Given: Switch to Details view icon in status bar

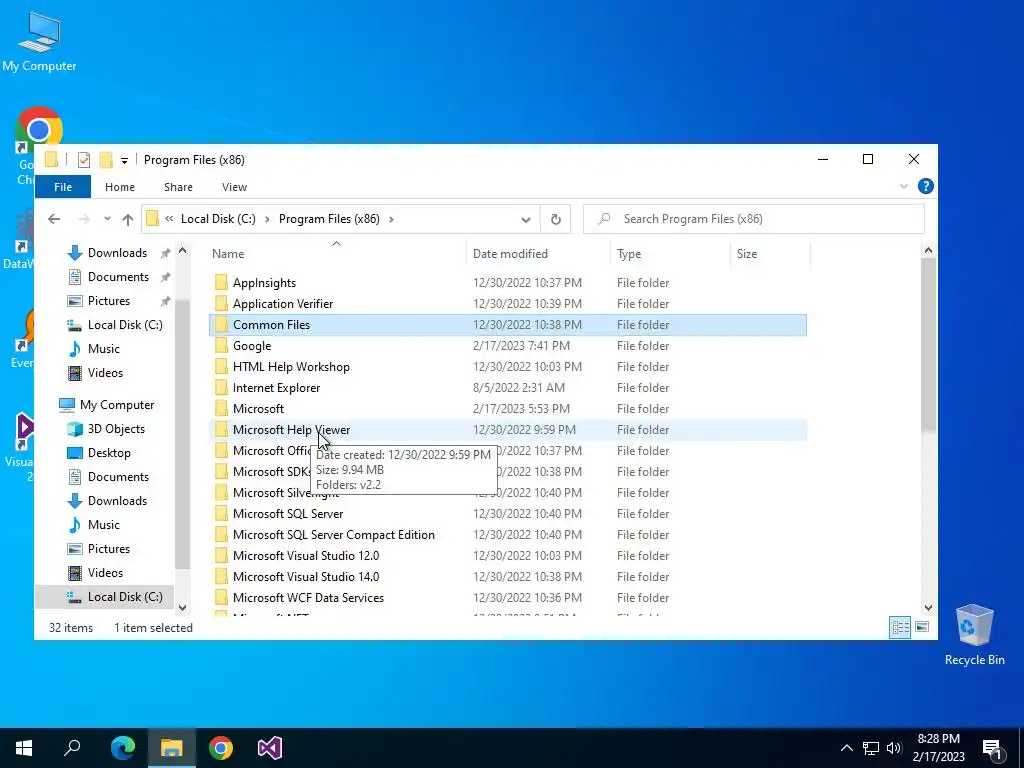Looking at the screenshot, I should pos(900,628).
